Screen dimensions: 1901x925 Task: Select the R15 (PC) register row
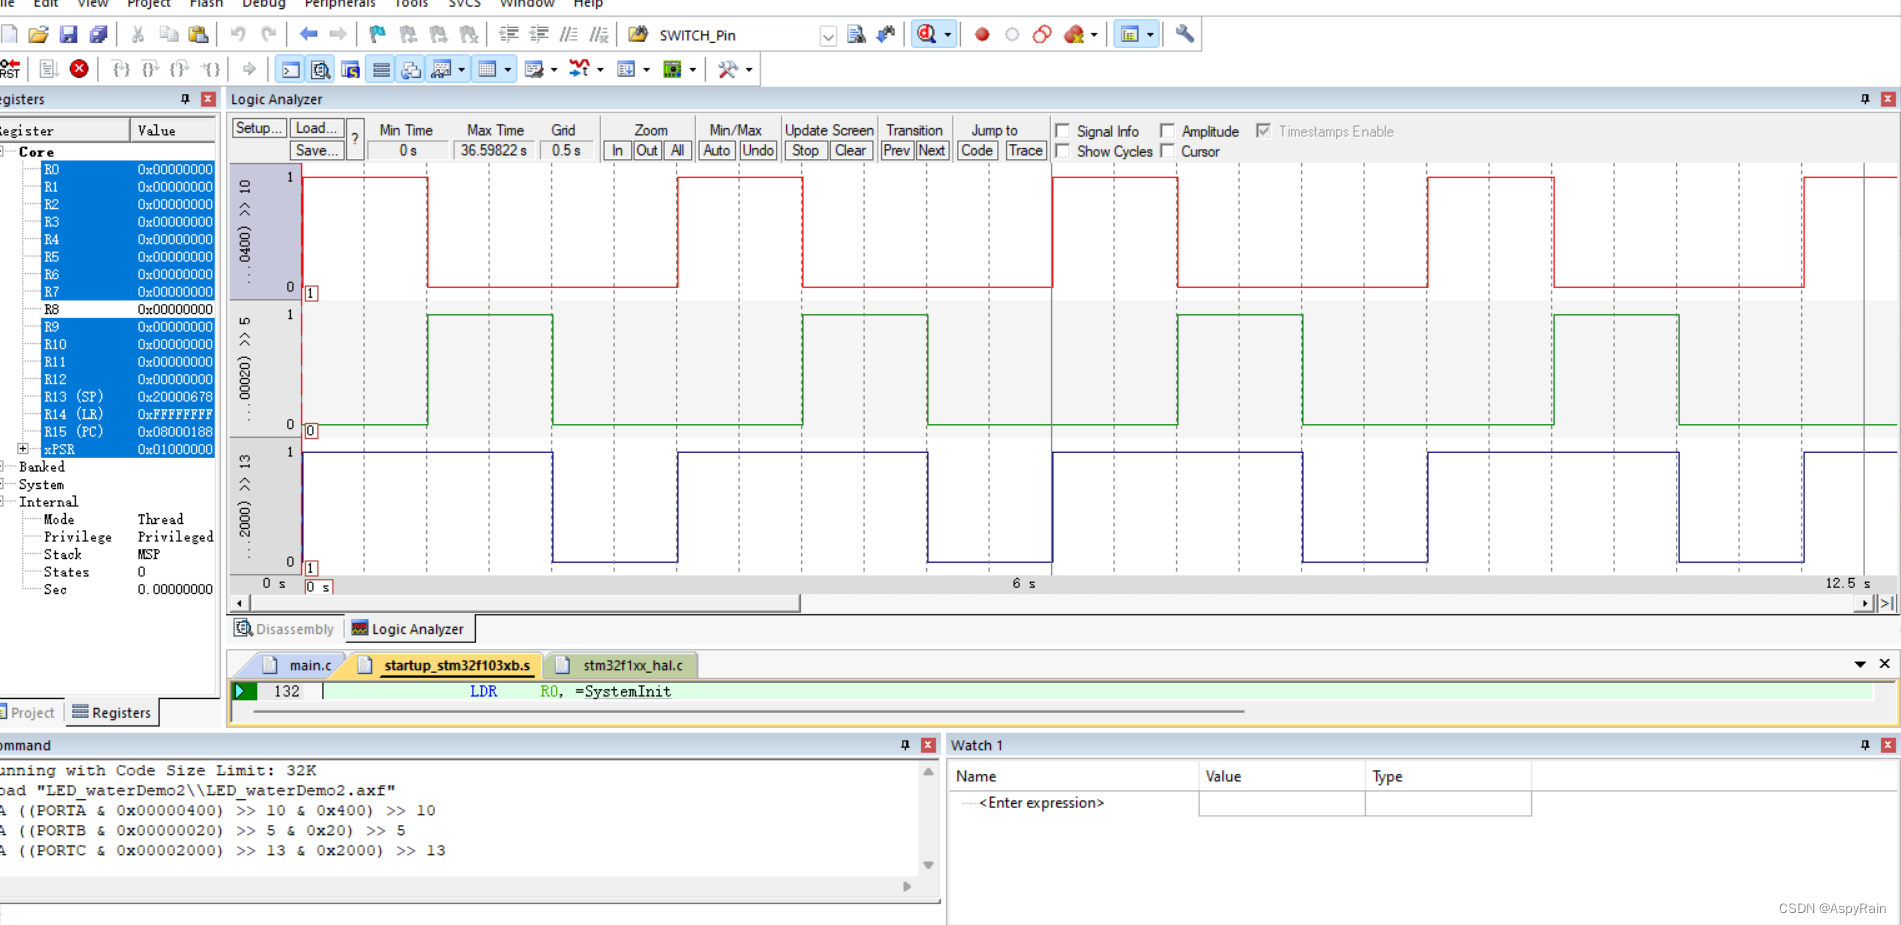pos(128,432)
